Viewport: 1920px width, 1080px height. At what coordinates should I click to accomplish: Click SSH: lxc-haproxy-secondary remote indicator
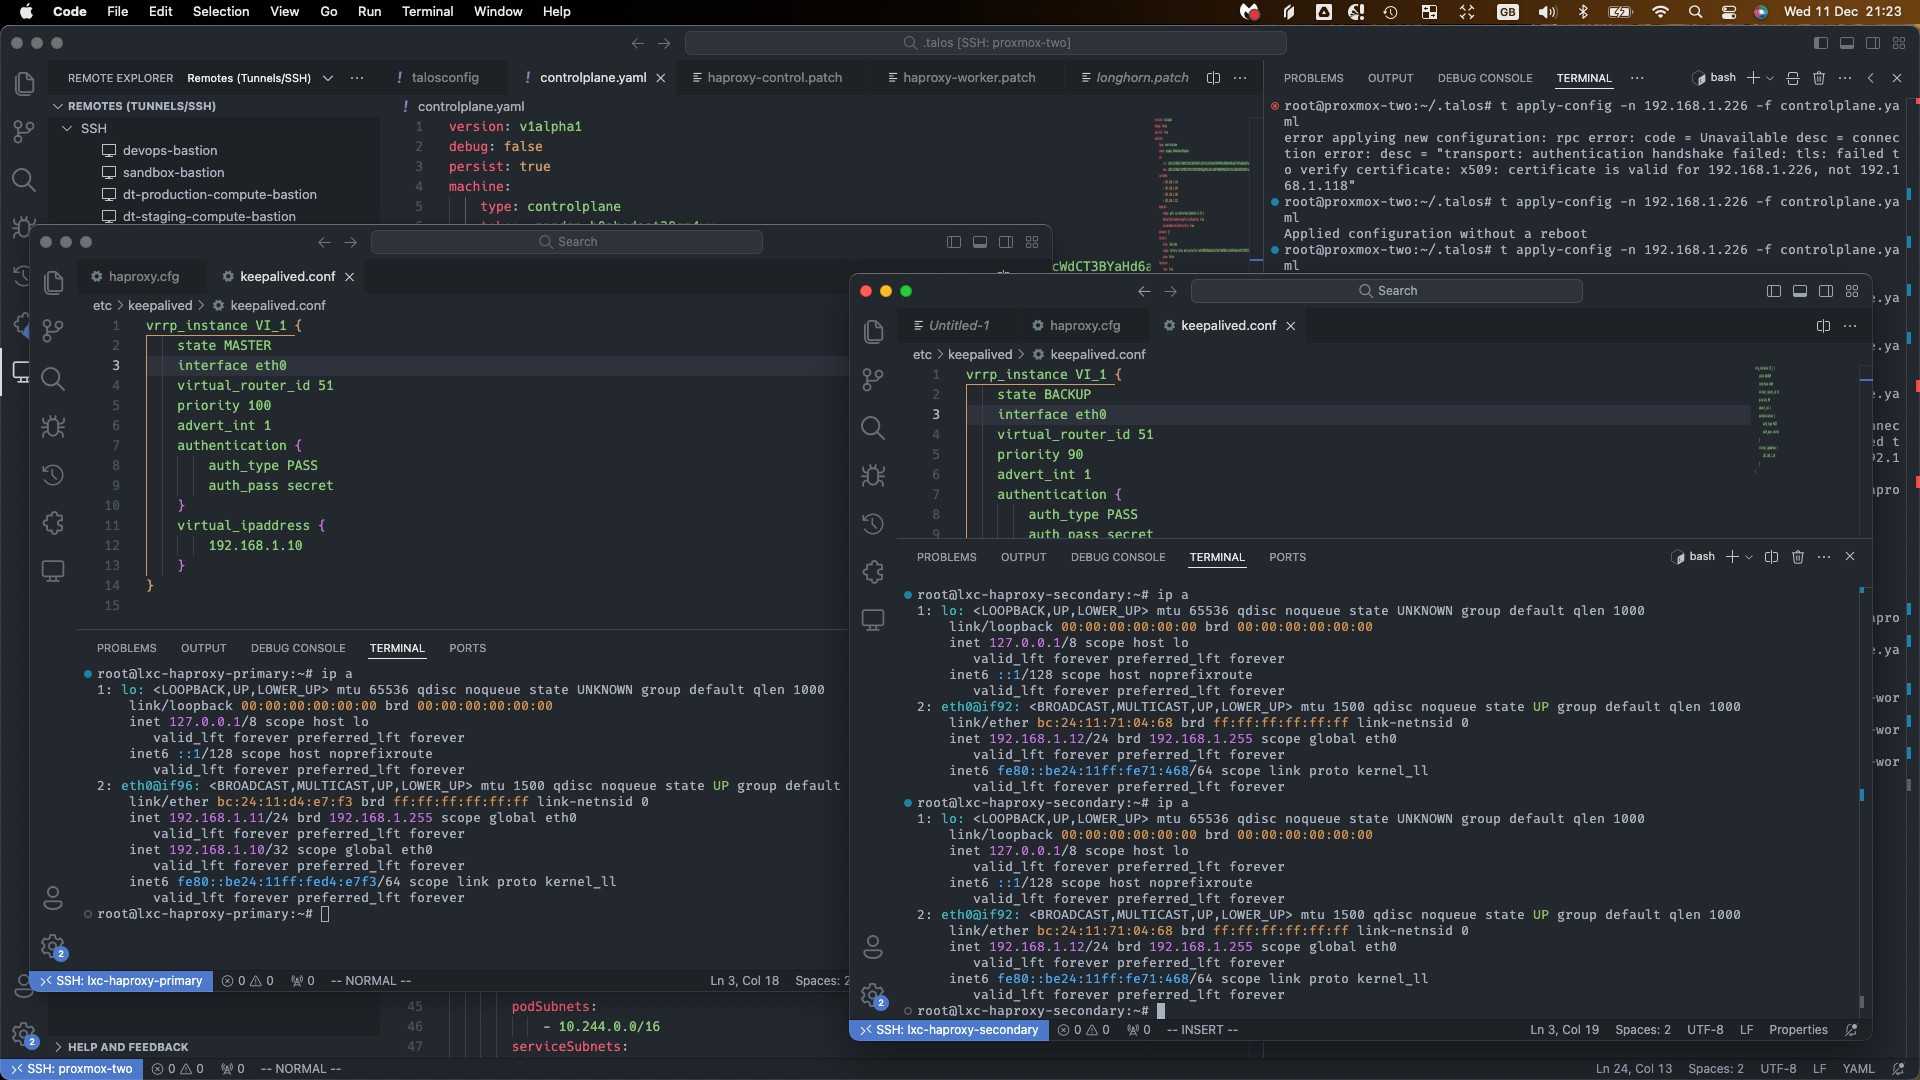[x=949, y=1030]
